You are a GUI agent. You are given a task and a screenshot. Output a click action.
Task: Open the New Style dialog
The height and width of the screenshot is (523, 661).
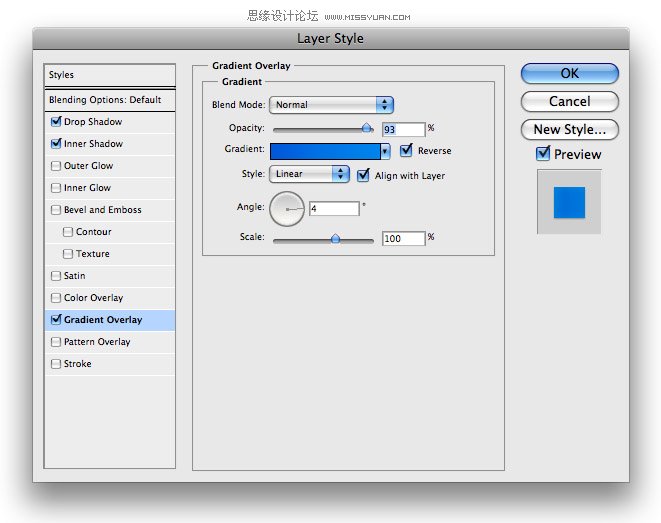click(570, 129)
